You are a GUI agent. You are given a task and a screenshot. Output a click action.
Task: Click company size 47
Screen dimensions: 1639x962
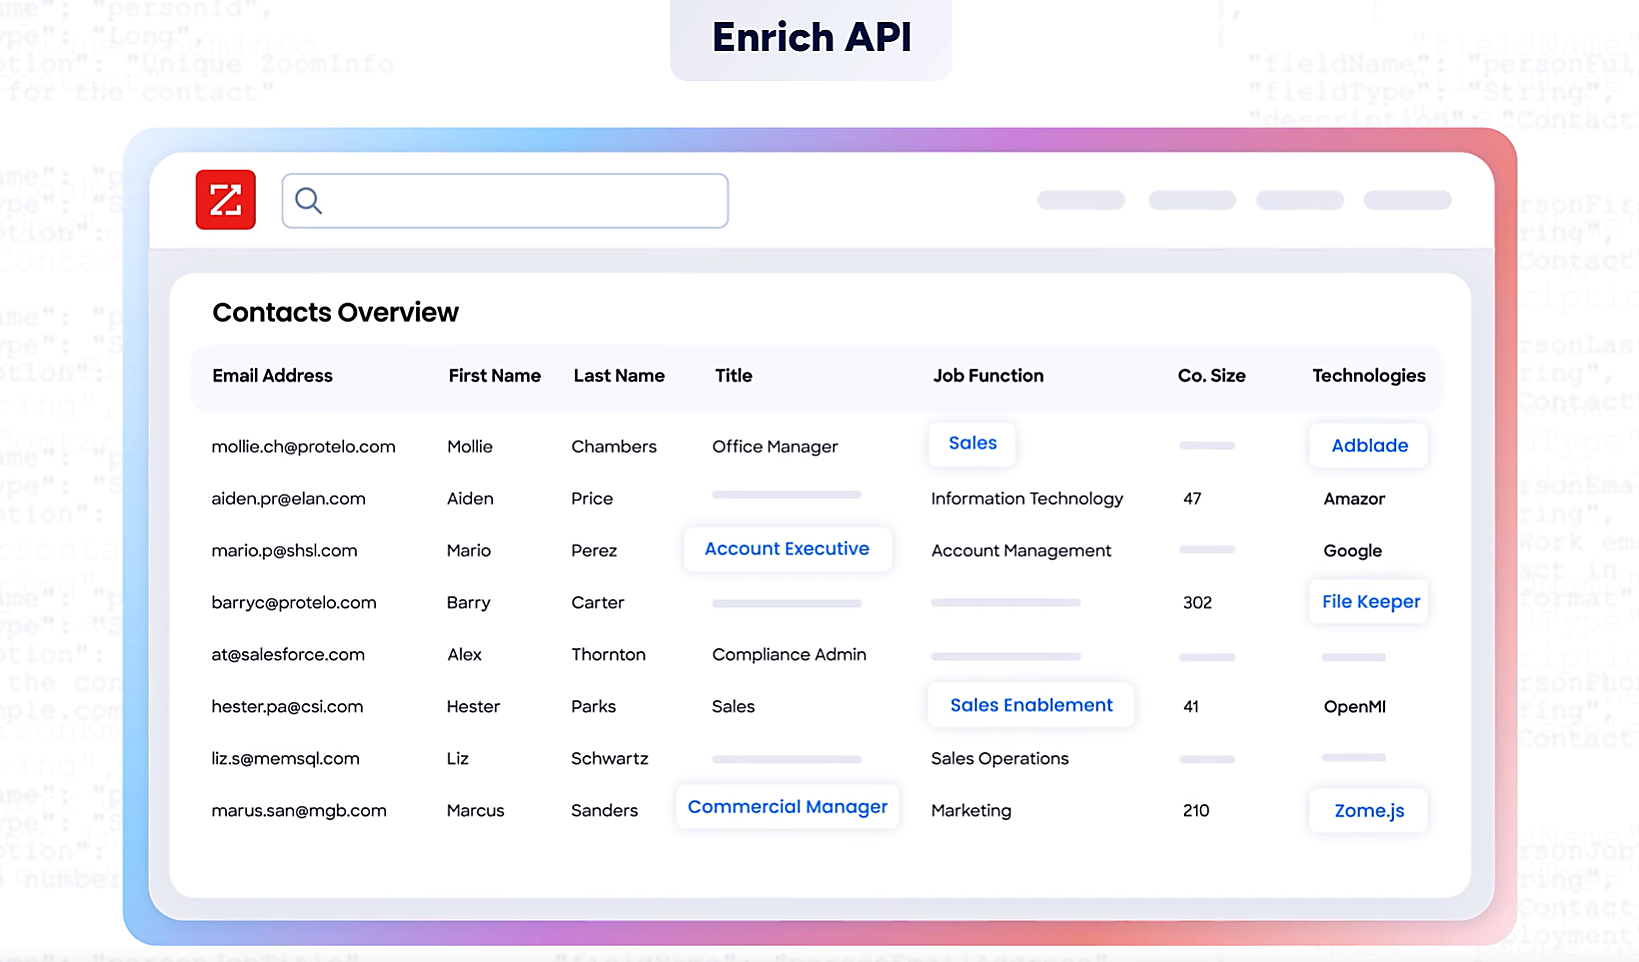pos(1192,499)
